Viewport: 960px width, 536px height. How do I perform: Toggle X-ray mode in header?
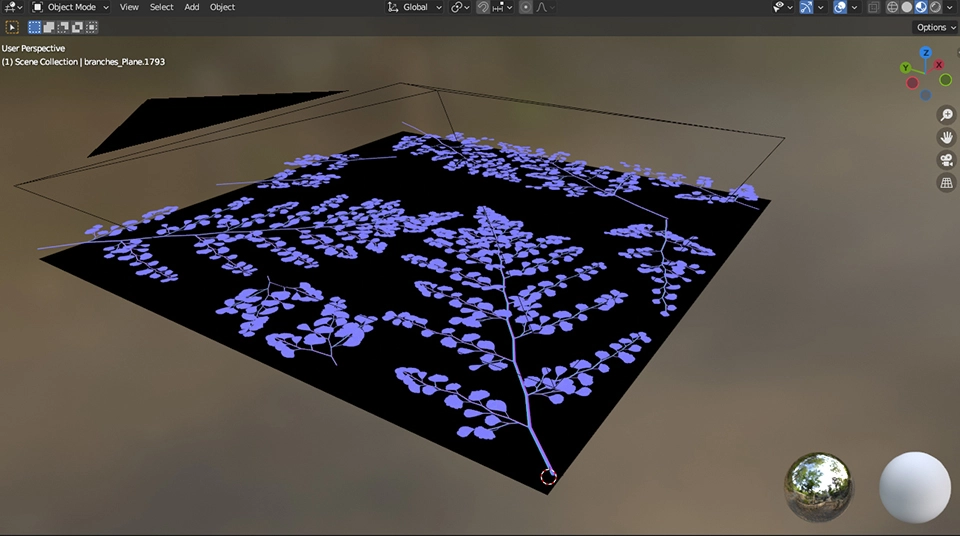[873, 7]
